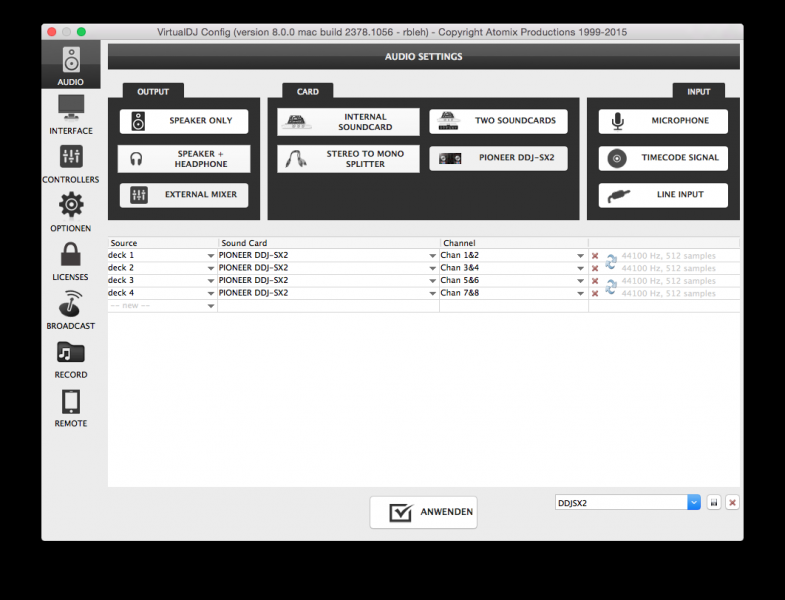Image resolution: width=785 pixels, height=600 pixels.
Task: Click the Channel column header
Action: pyautogui.click(x=514, y=243)
